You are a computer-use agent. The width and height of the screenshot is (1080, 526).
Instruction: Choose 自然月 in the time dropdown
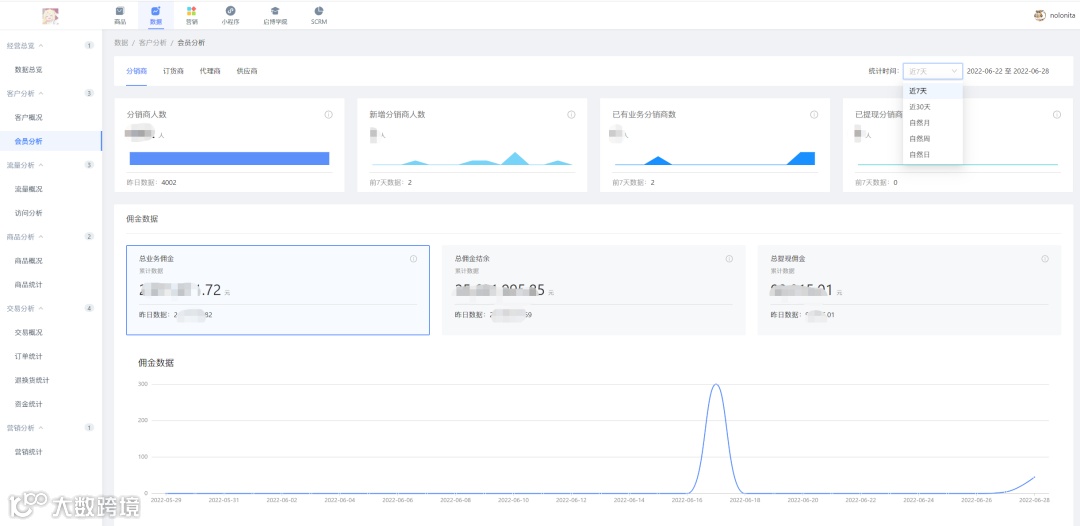pos(933,123)
